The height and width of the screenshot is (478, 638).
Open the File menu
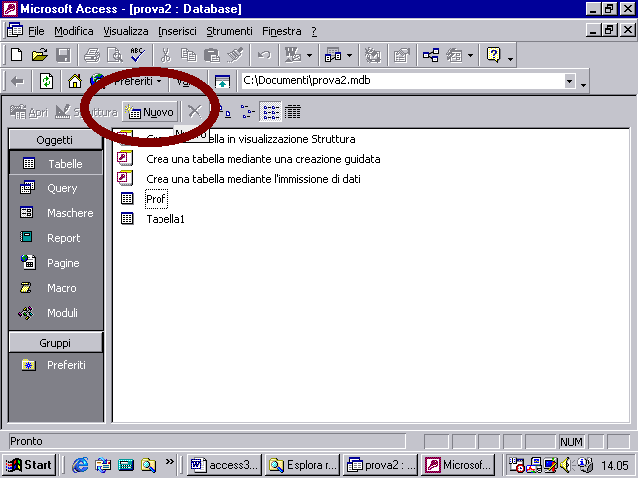pos(36,31)
